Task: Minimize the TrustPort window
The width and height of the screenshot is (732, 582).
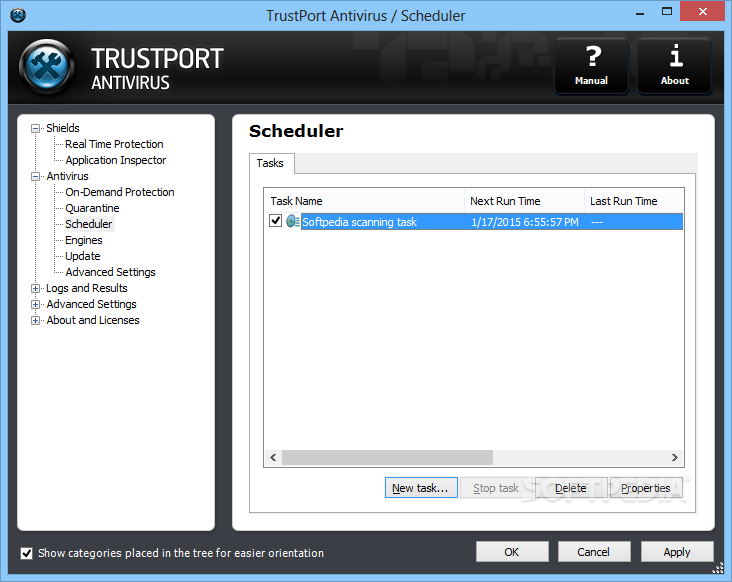Action: point(640,12)
